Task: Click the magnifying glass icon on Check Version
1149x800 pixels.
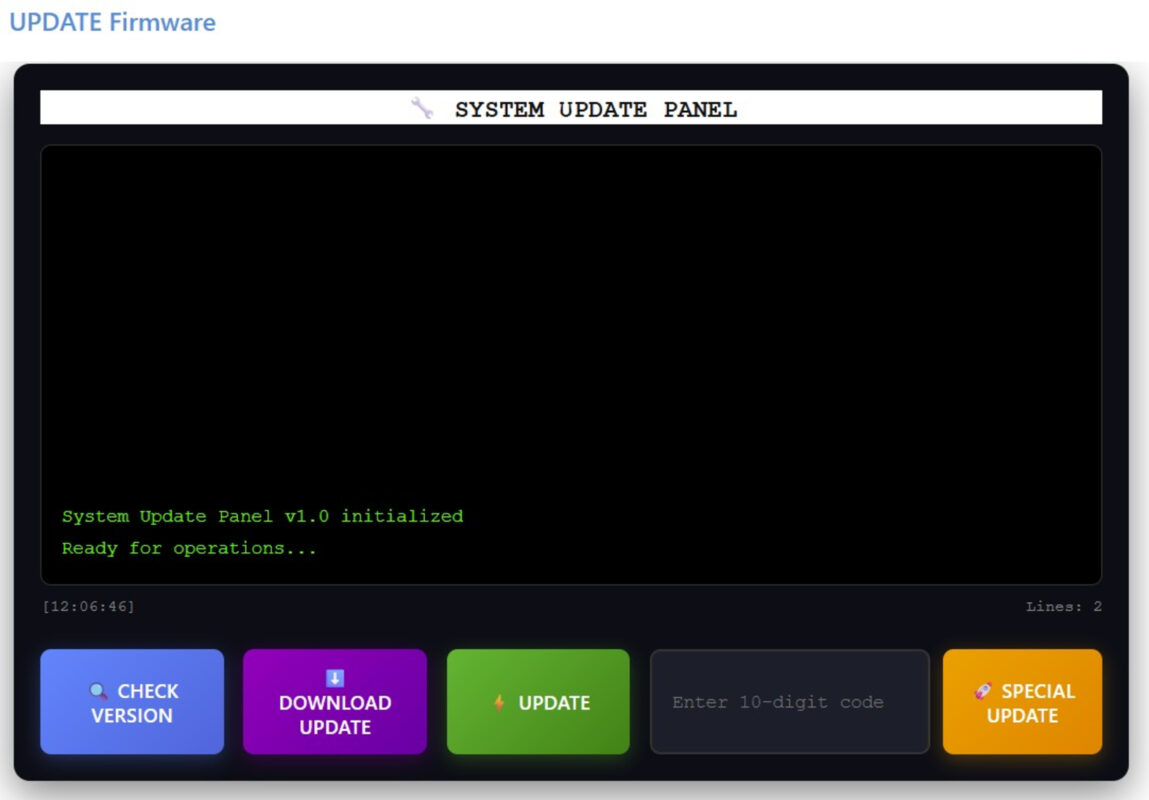Action: pos(98,691)
